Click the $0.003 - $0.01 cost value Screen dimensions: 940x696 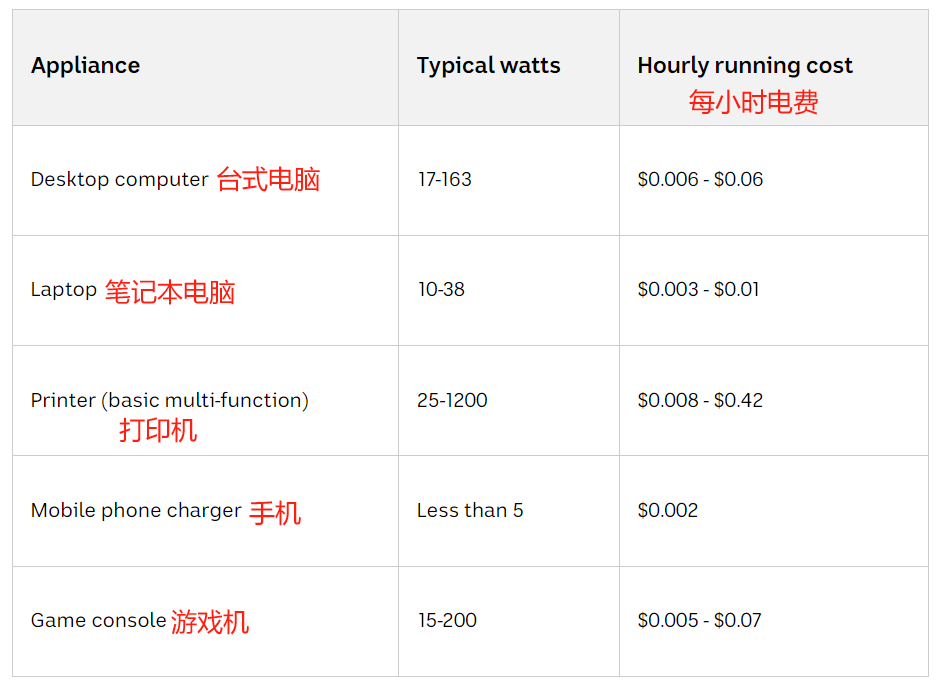tap(698, 290)
